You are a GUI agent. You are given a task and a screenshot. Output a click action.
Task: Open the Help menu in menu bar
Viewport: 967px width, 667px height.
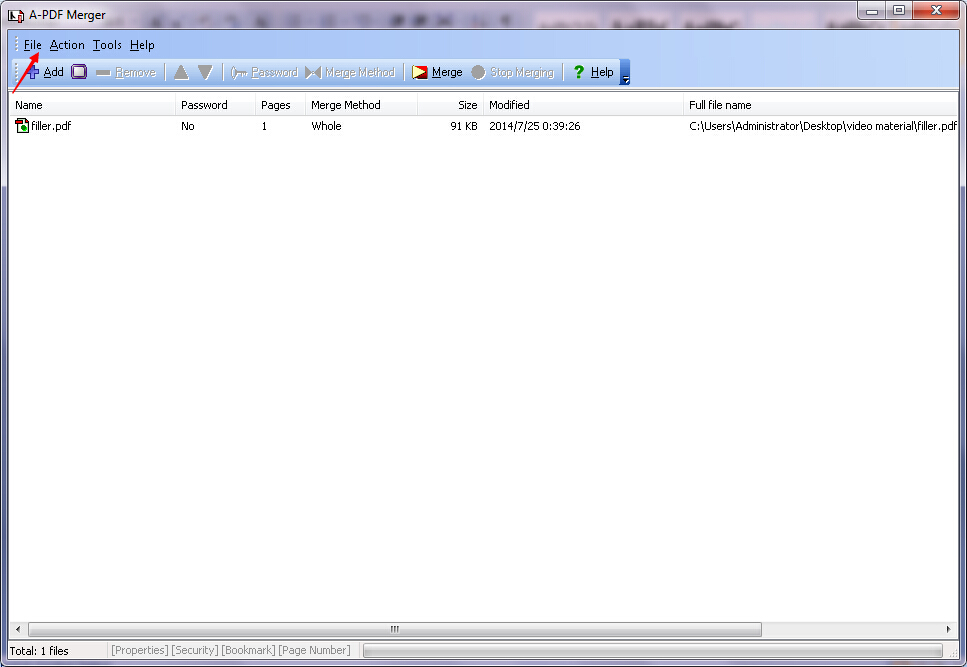[142, 45]
